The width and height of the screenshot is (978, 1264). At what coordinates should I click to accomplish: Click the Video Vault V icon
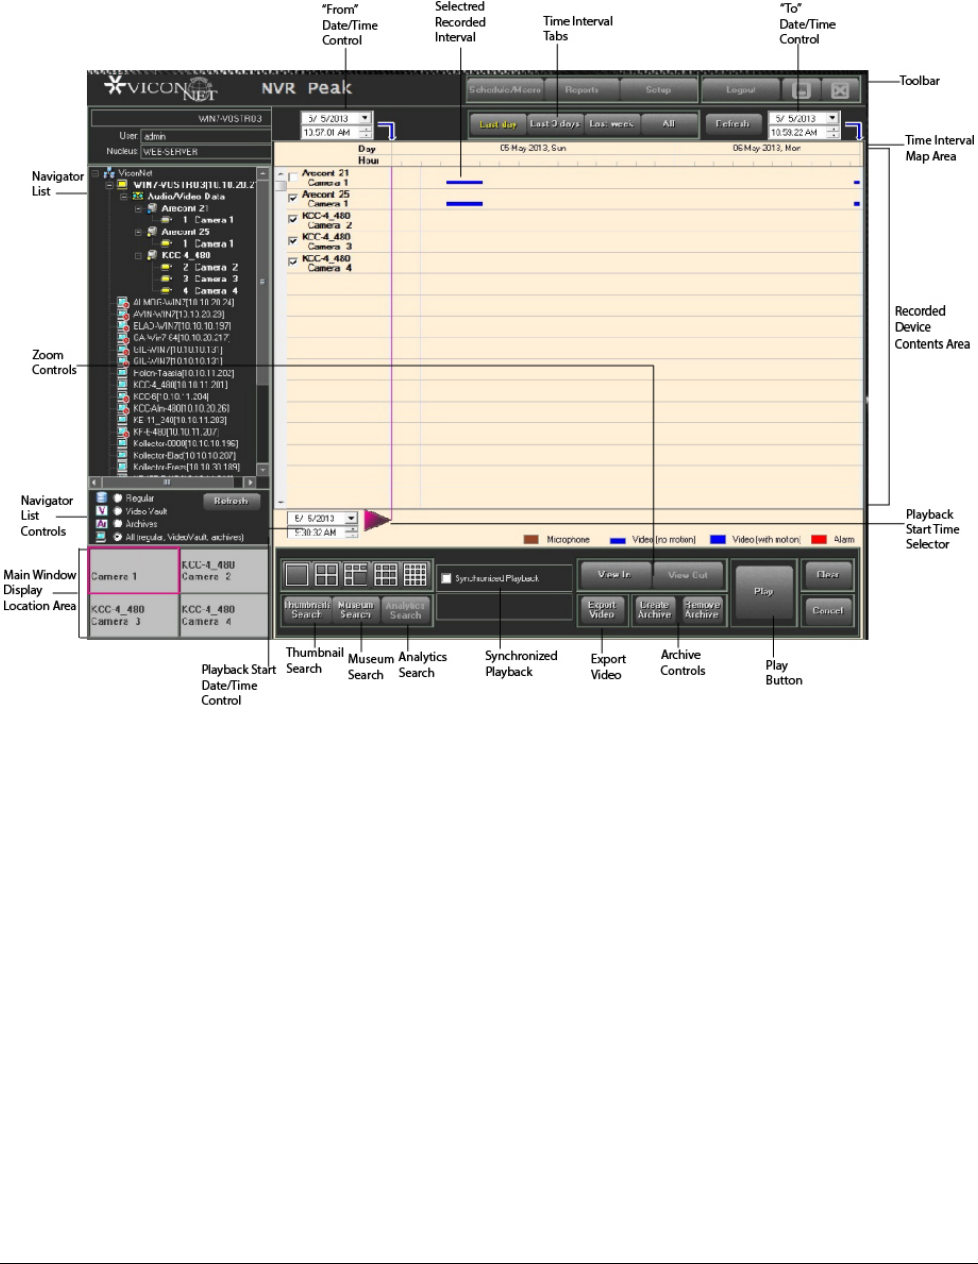pos(101,511)
